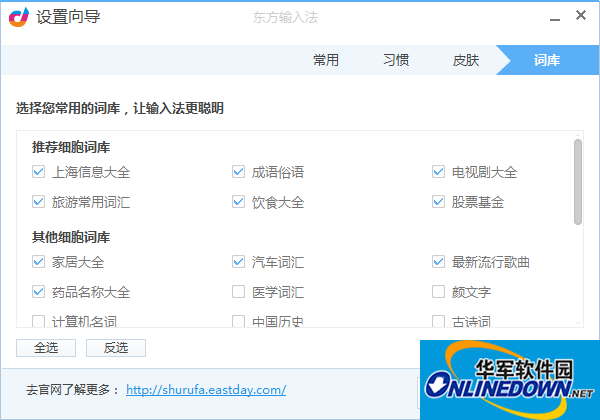Select the 词库 tab
Image resolution: width=600 pixels, height=420 pixels.
pyautogui.click(x=547, y=60)
